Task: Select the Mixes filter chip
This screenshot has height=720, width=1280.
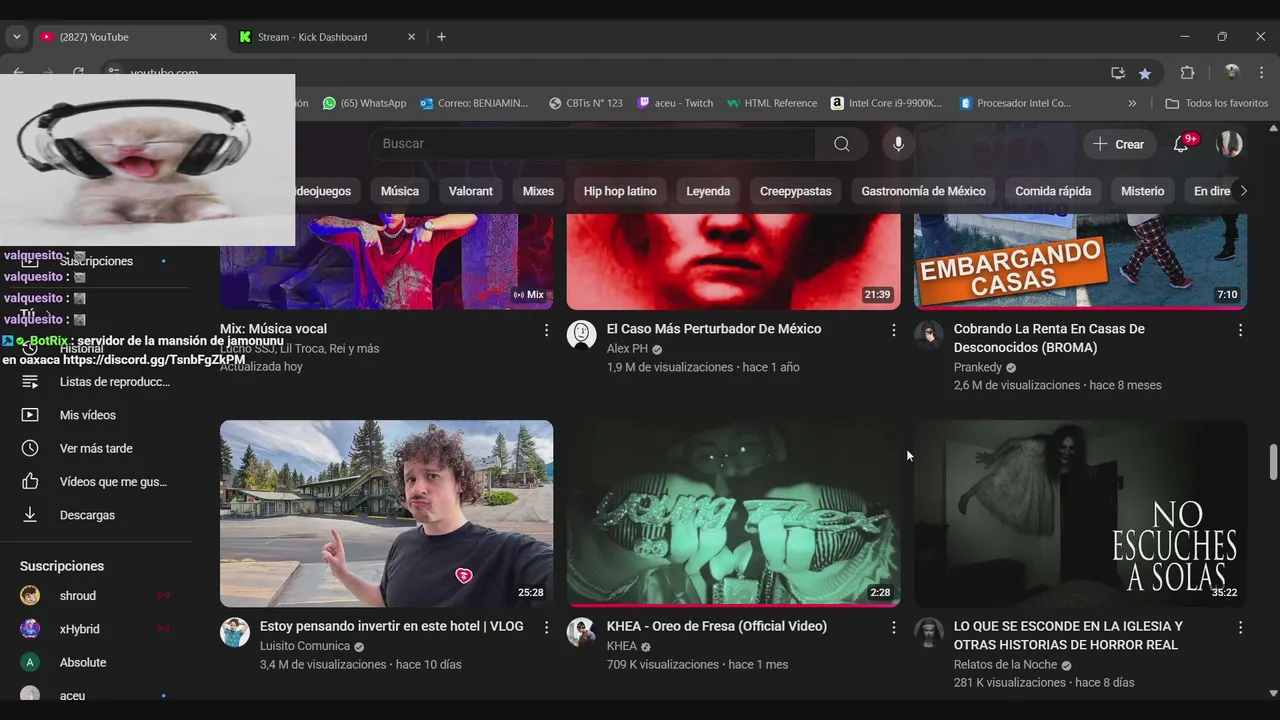Action: [x=538, y=191]
